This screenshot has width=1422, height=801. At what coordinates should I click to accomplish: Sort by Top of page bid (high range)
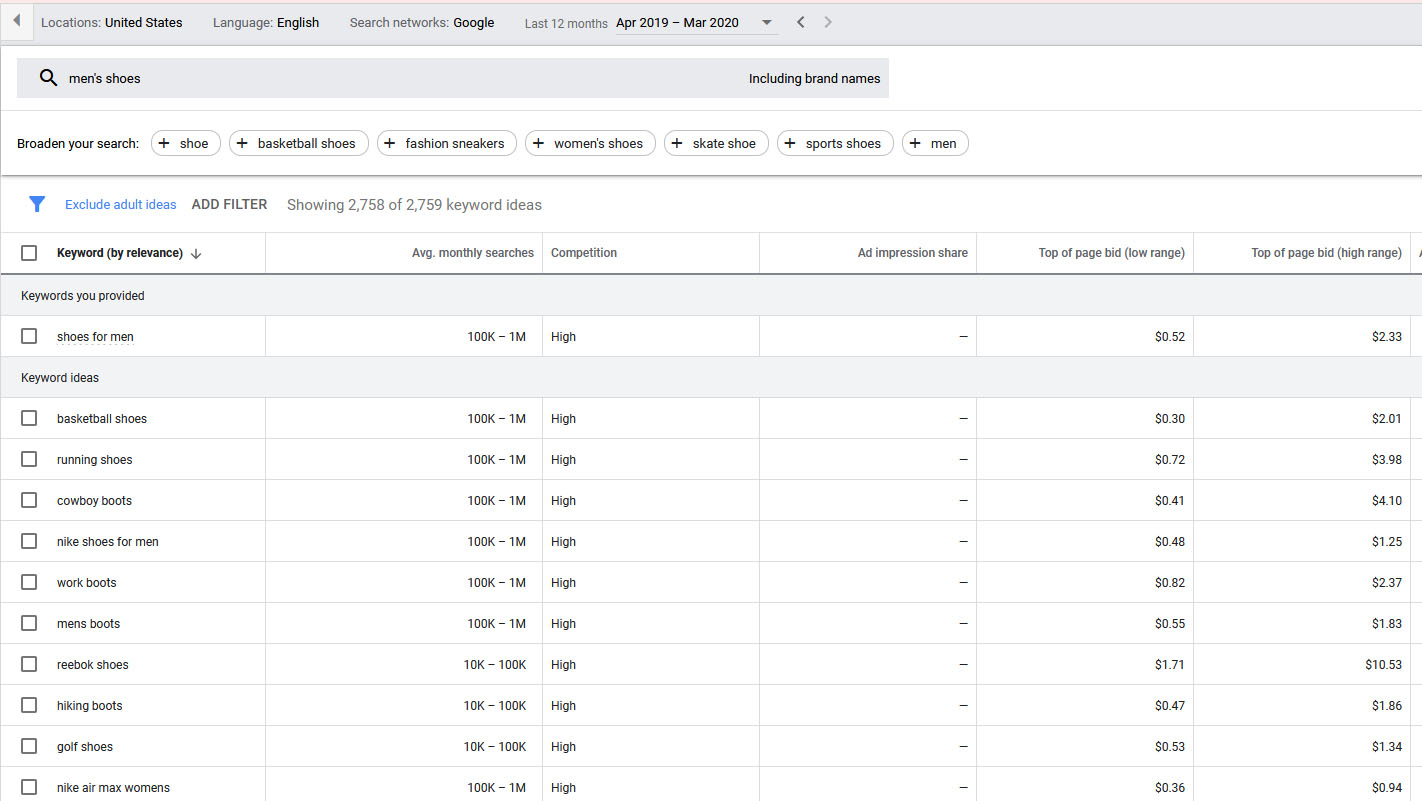pyautogui.click(x=1327, y=253)
